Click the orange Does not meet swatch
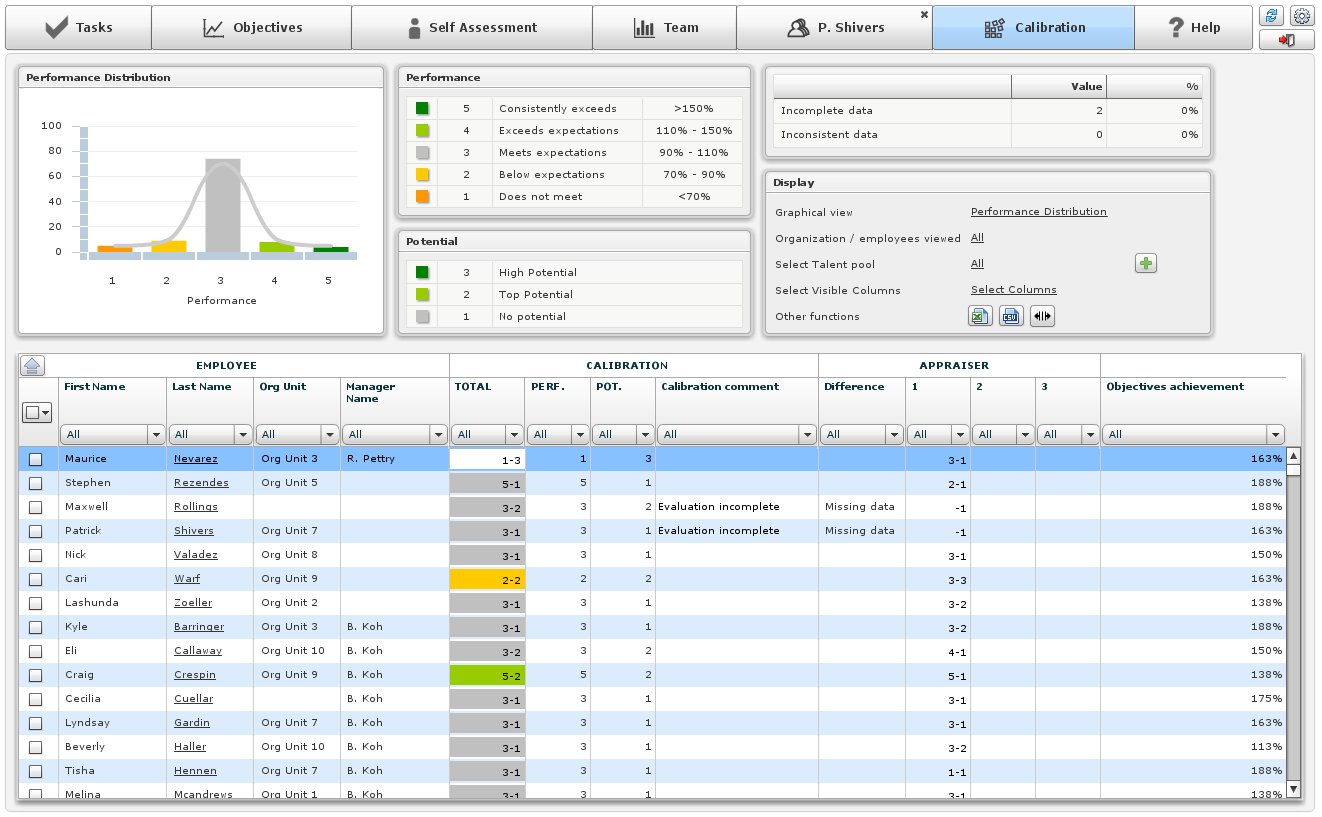Screen dimensions: 1322x817 tap(422, 196)
